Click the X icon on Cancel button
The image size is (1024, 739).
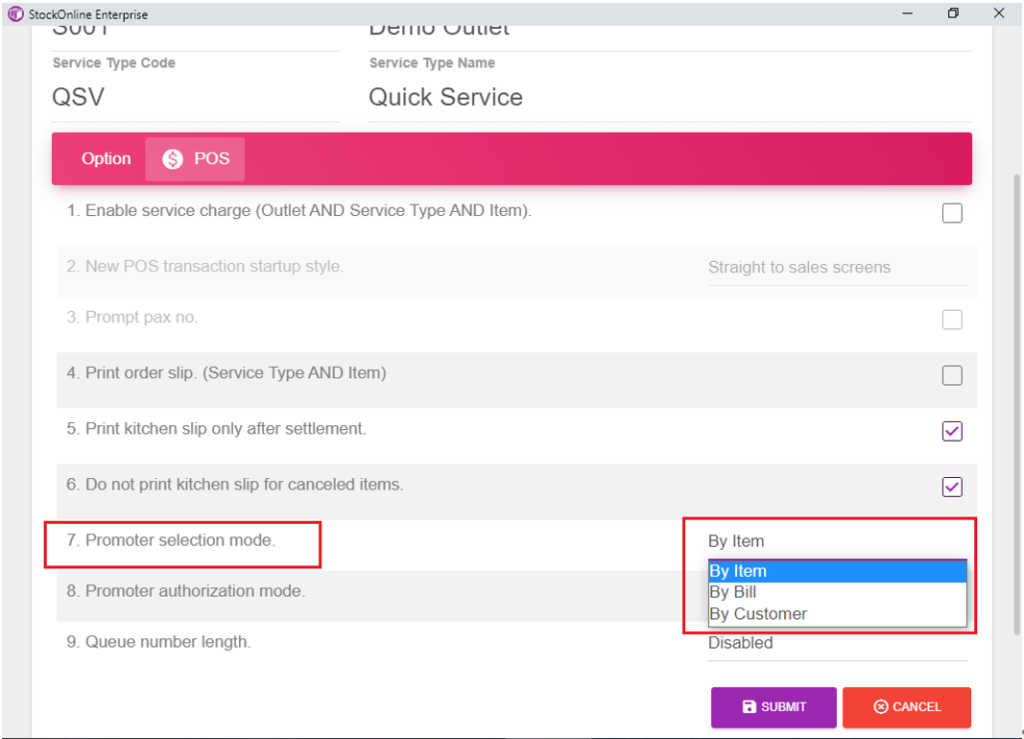pyautogui.click(x=880, y=707)
